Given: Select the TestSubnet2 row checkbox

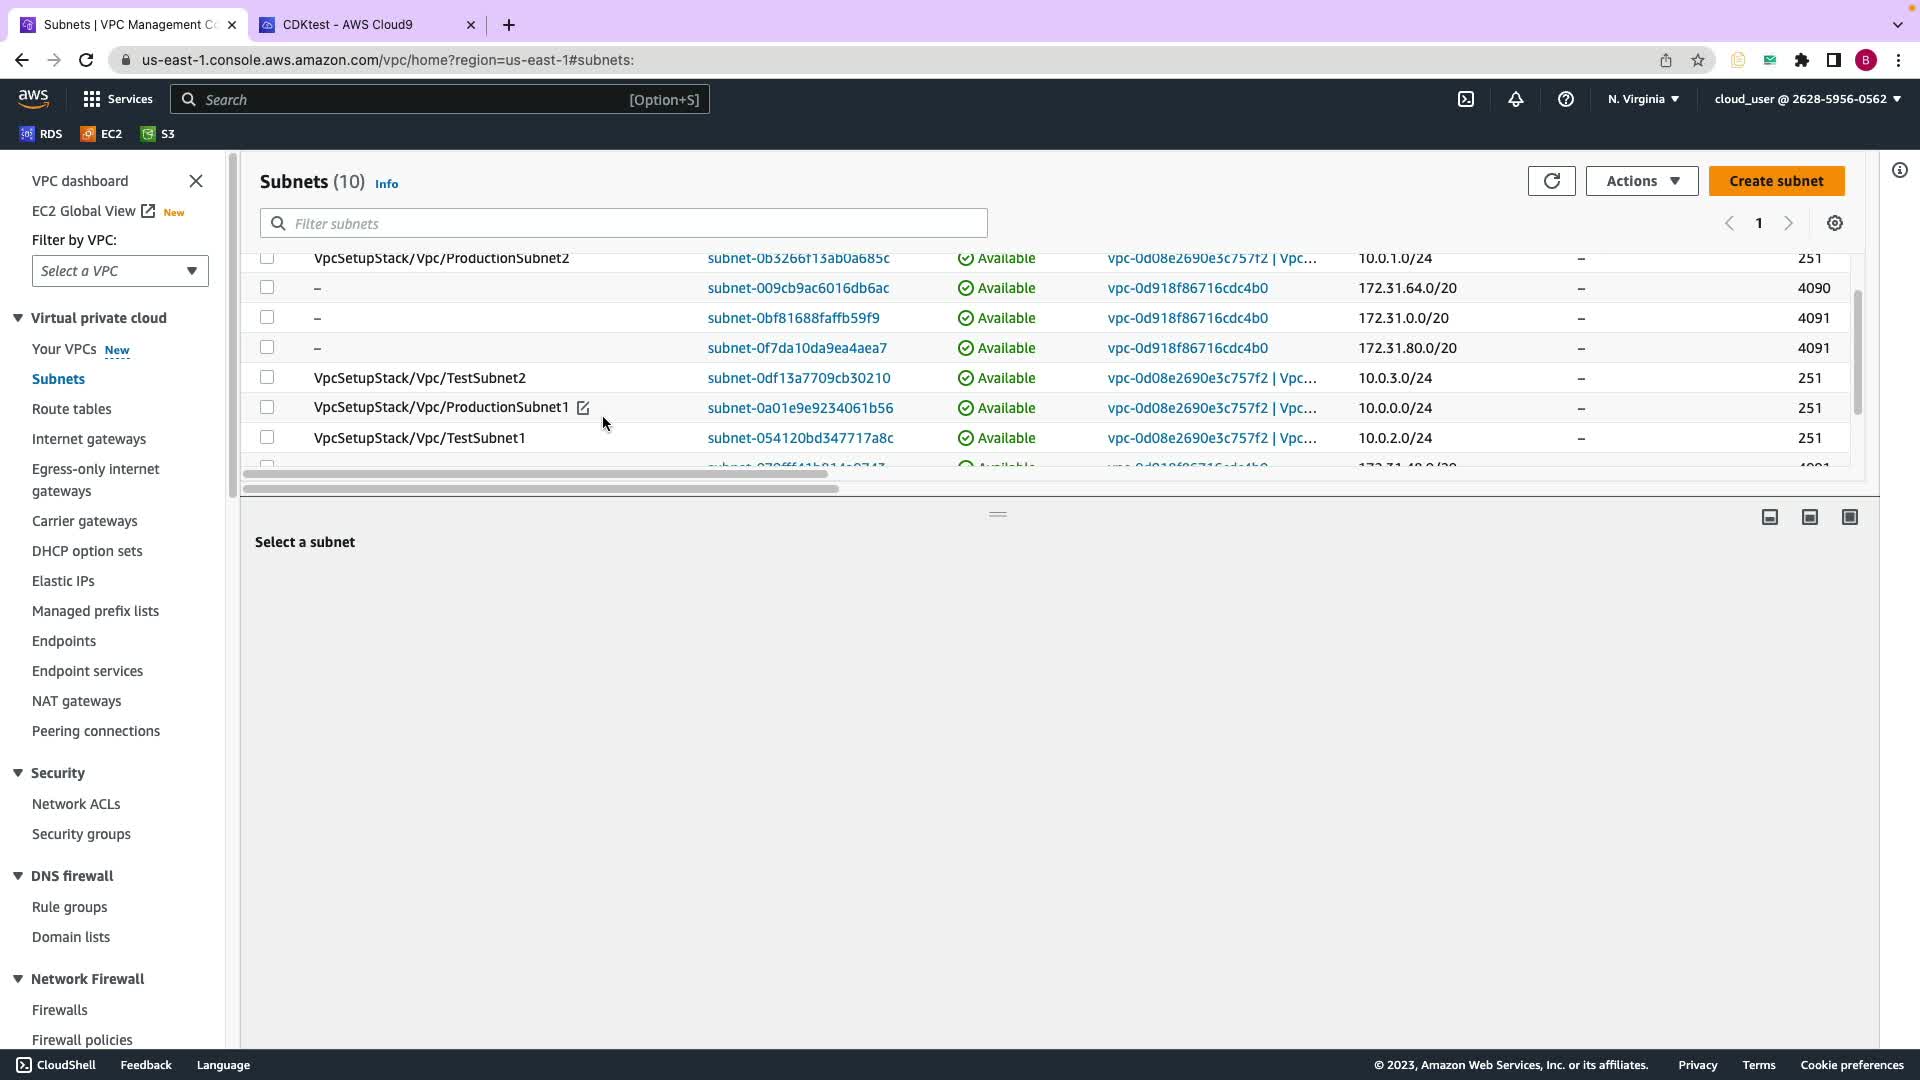Looking at the screenshot, I should point(267,377).
